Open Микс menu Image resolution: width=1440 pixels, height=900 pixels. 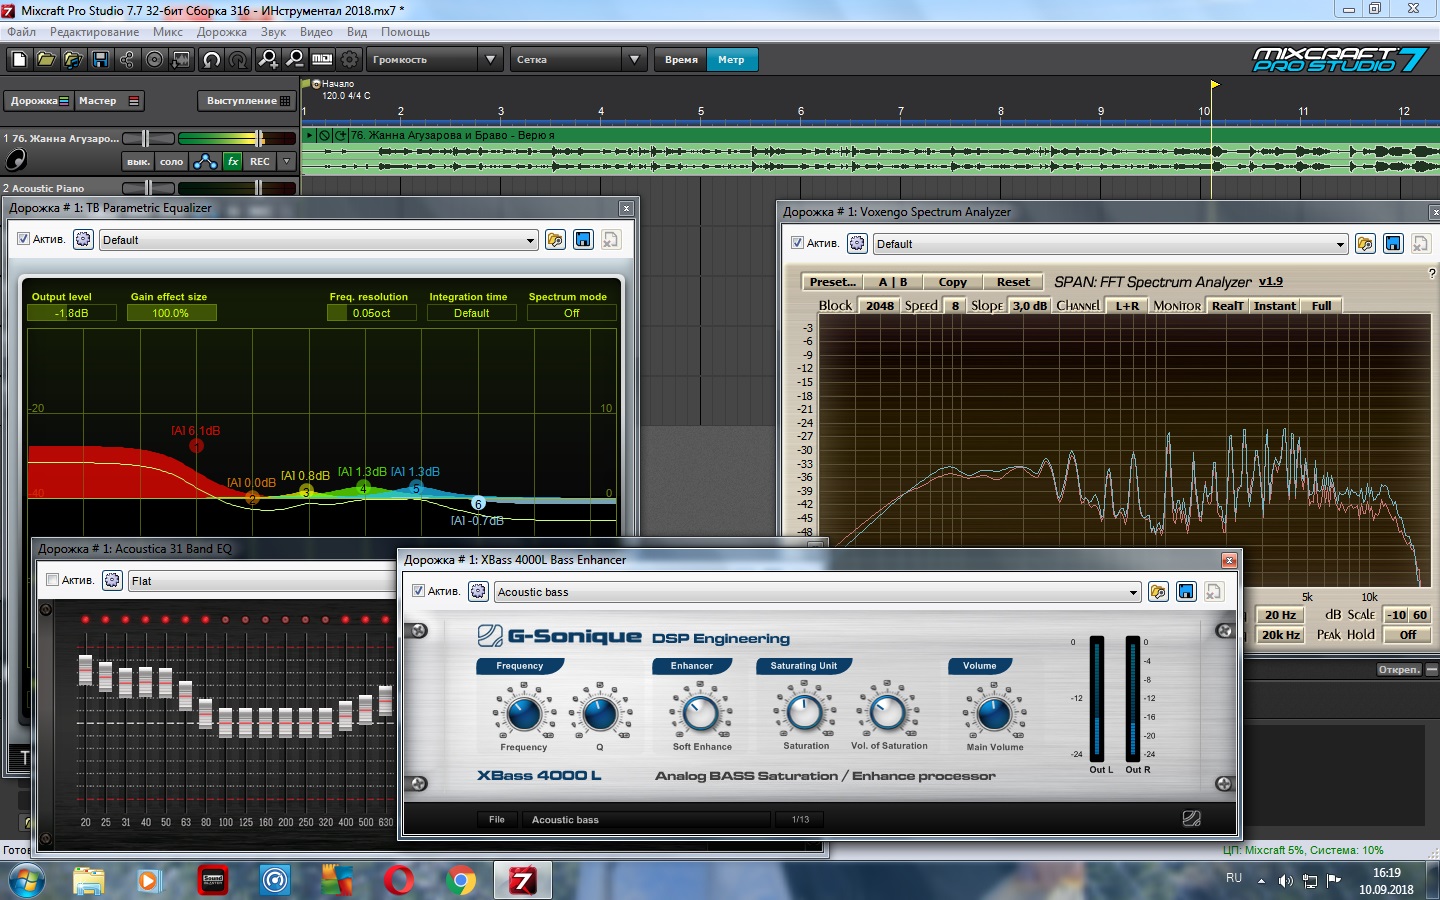(x=167, y=32)
